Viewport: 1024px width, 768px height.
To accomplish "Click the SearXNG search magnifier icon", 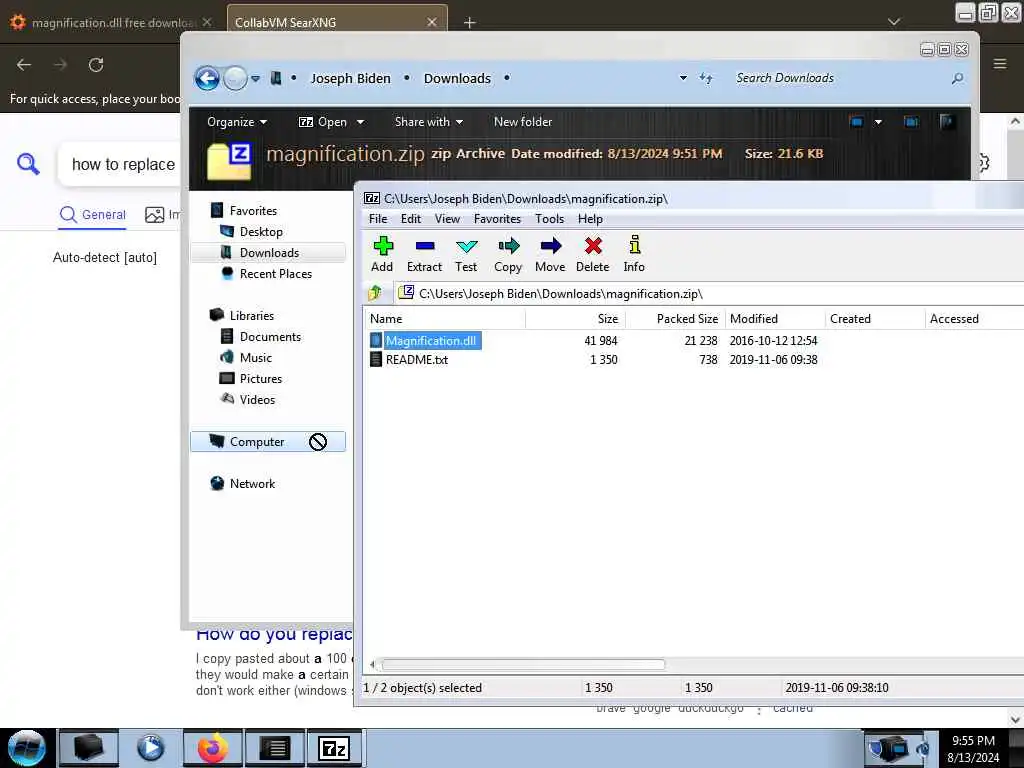I will 28,164.
